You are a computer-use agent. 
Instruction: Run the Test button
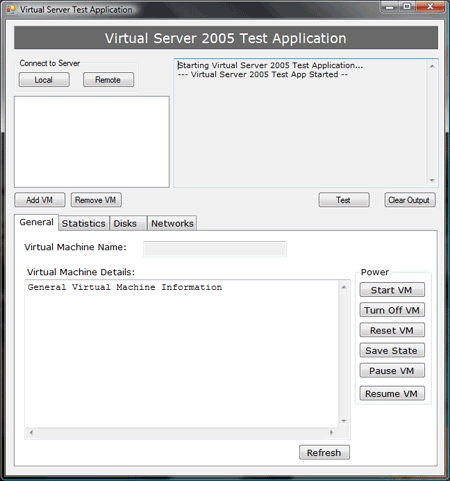point(344,200)
